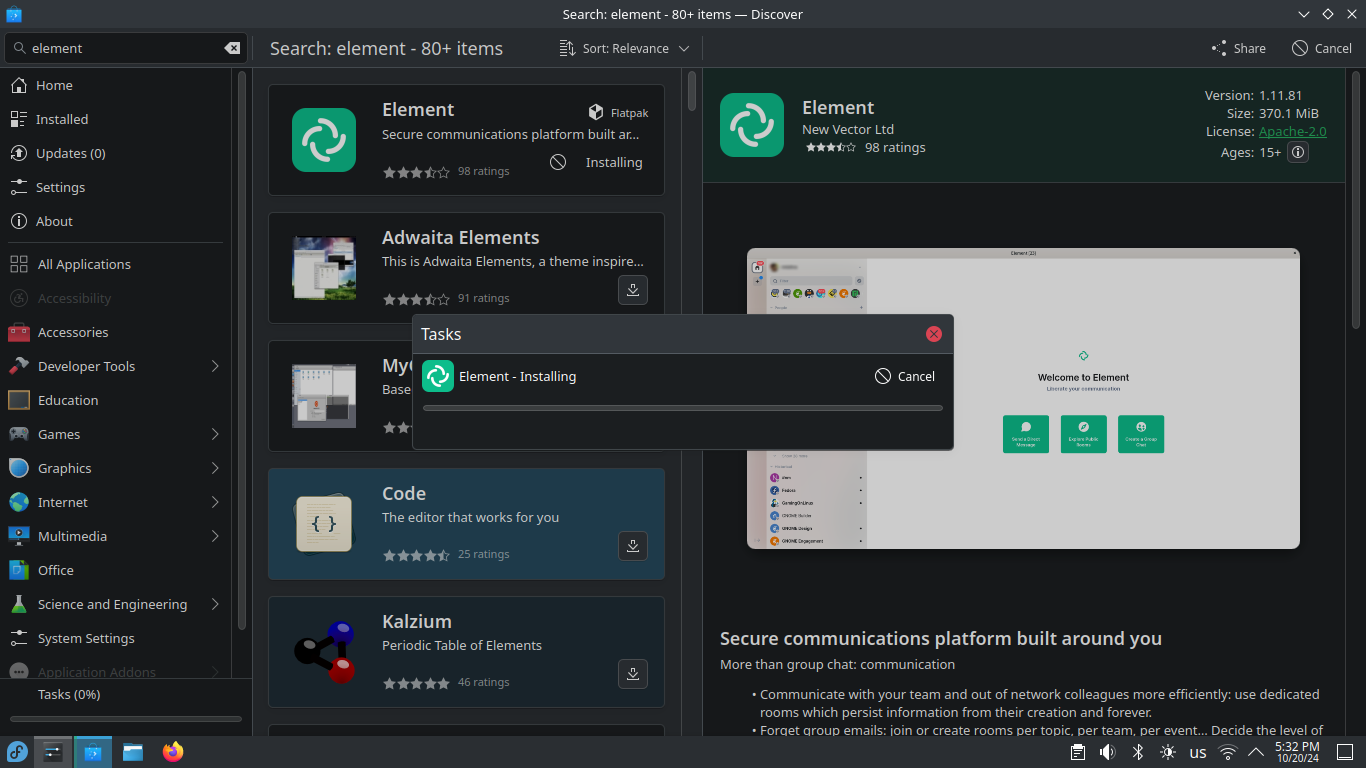Select the Accessories category
Screen dimensions: 1366x768
[116, 332]
